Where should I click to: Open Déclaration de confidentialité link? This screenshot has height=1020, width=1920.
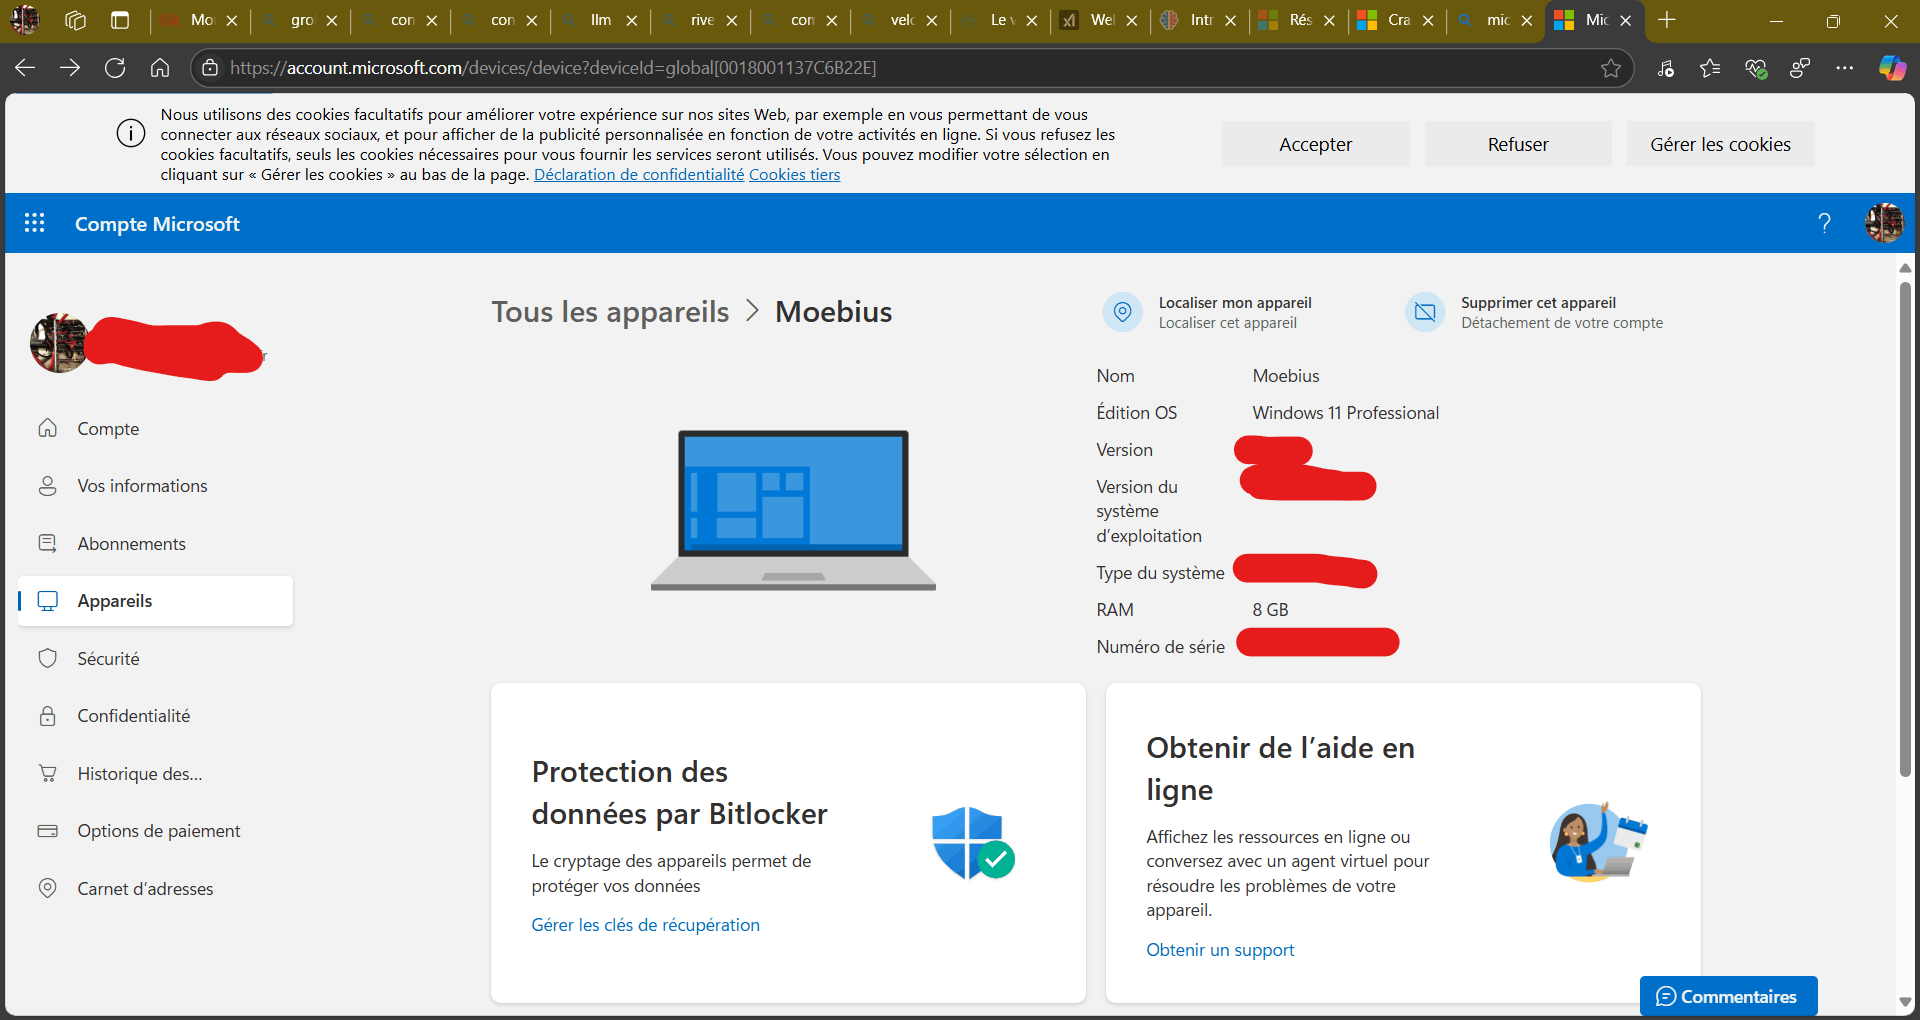[x=639, y=175]
